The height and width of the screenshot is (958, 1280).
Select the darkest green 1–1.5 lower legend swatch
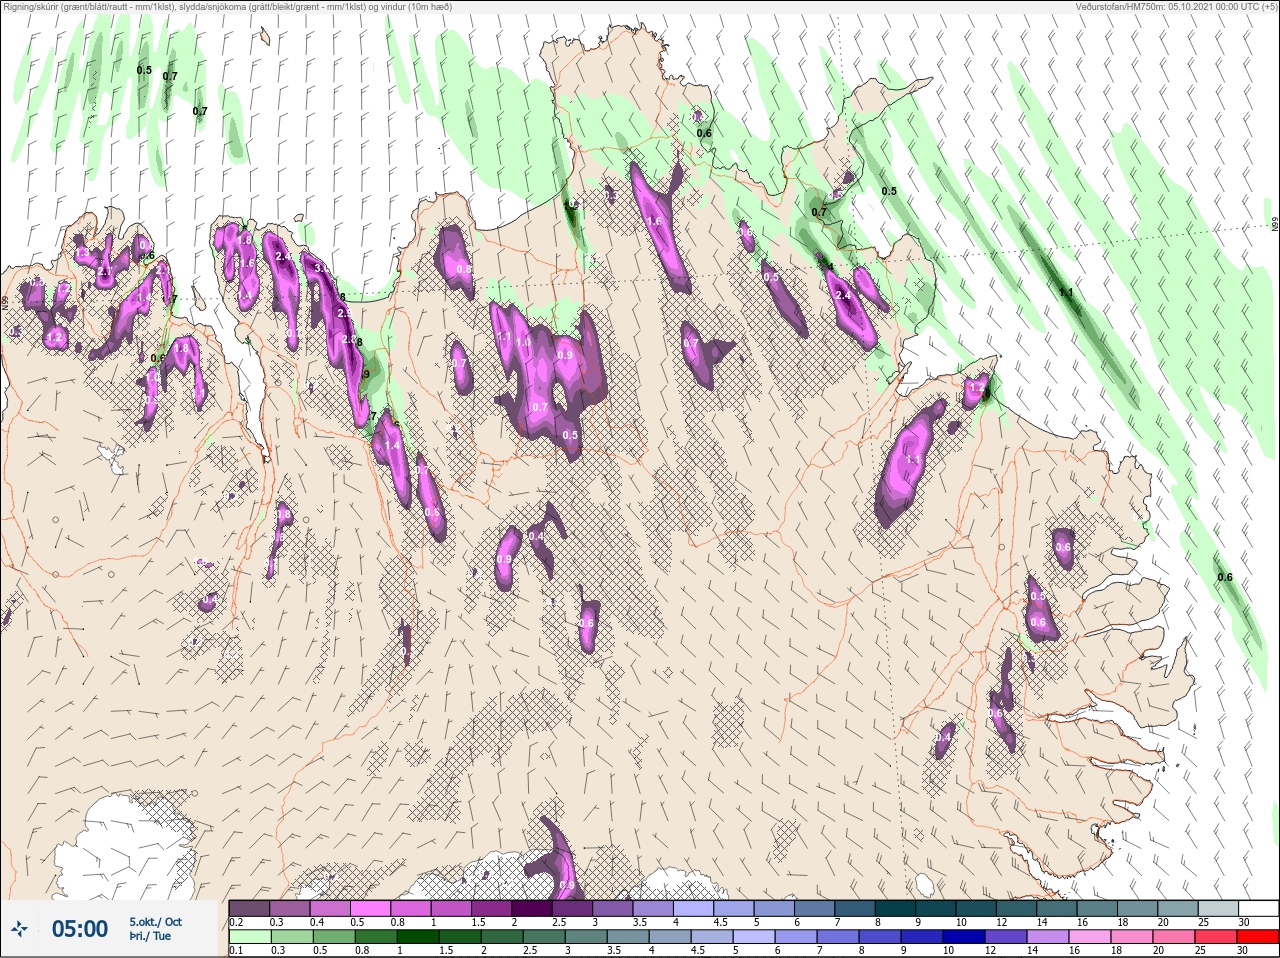tap(418, 937)
